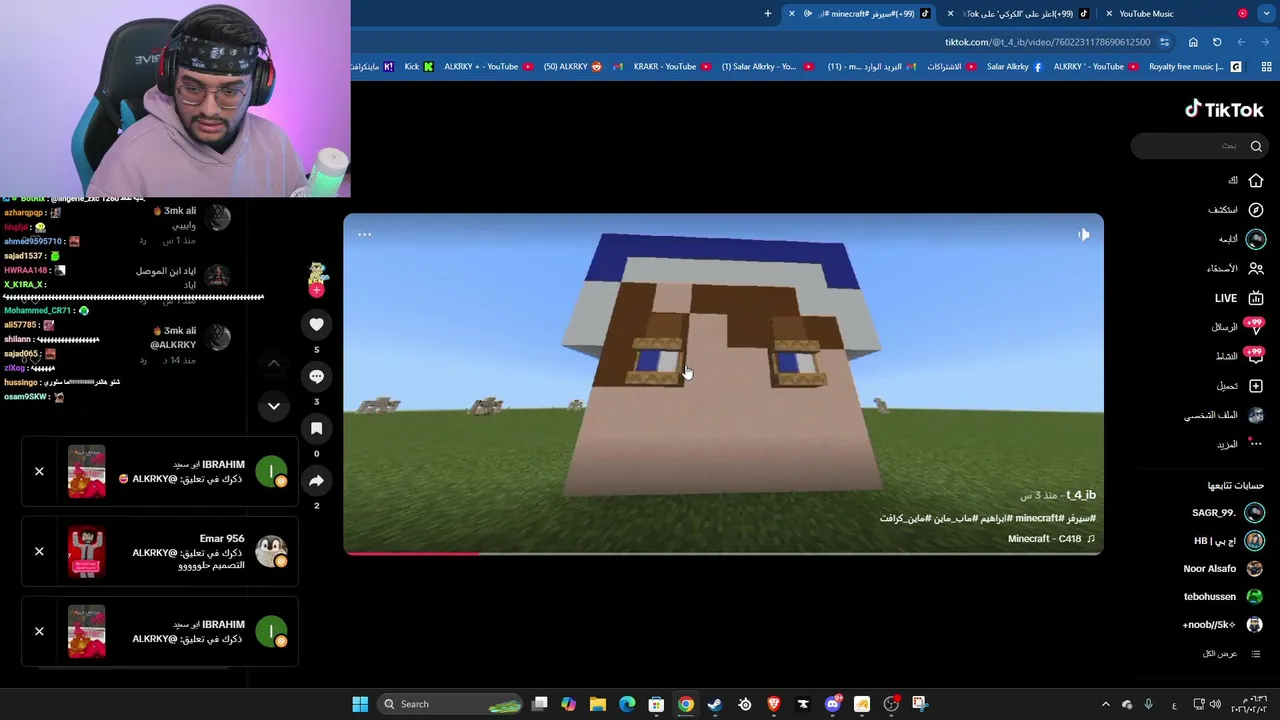Open Brave browser from the taskbar

[773, 704]
